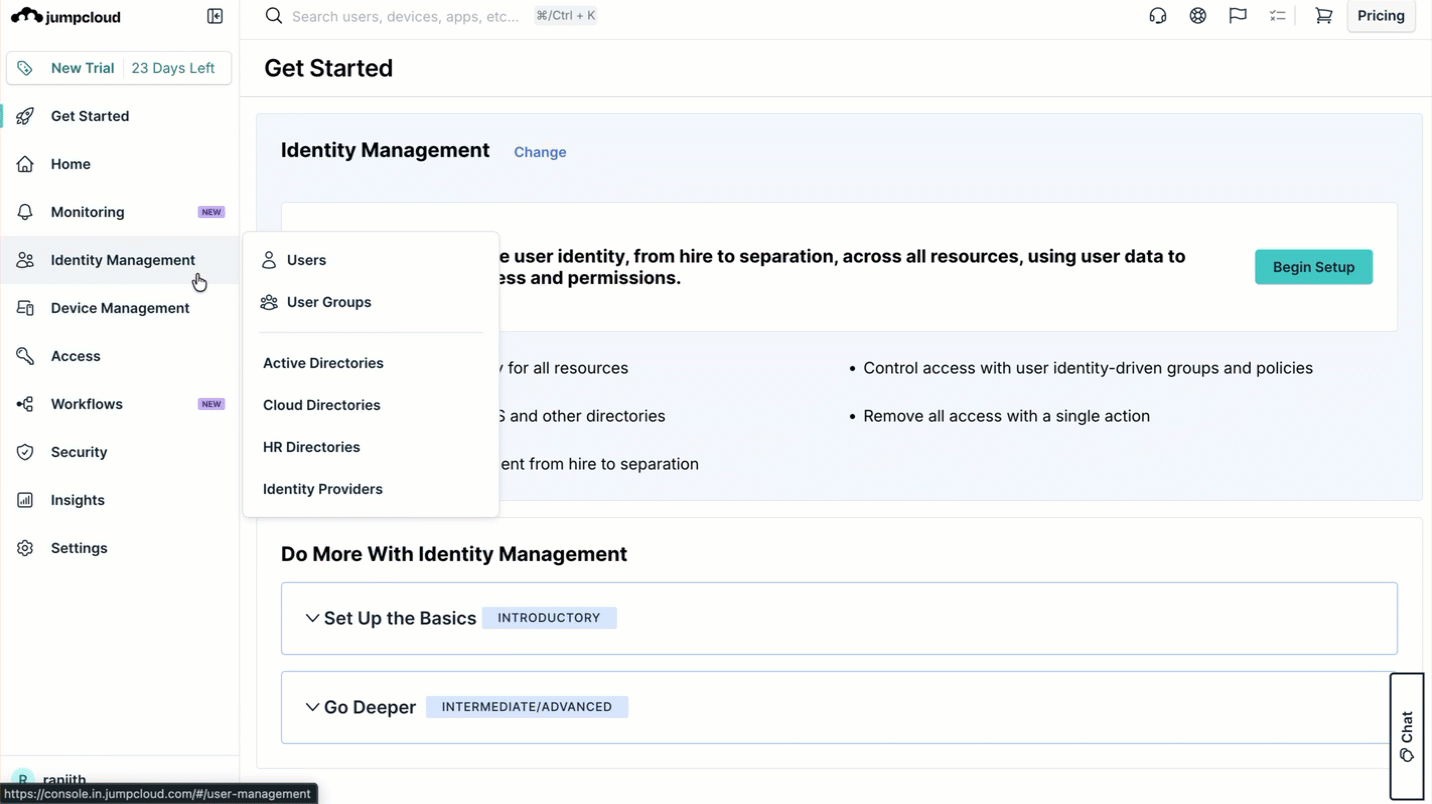Click the user avatar R icon
Image resolution: width=1432 pixels, height=804 pixels.
click(23, 779)
